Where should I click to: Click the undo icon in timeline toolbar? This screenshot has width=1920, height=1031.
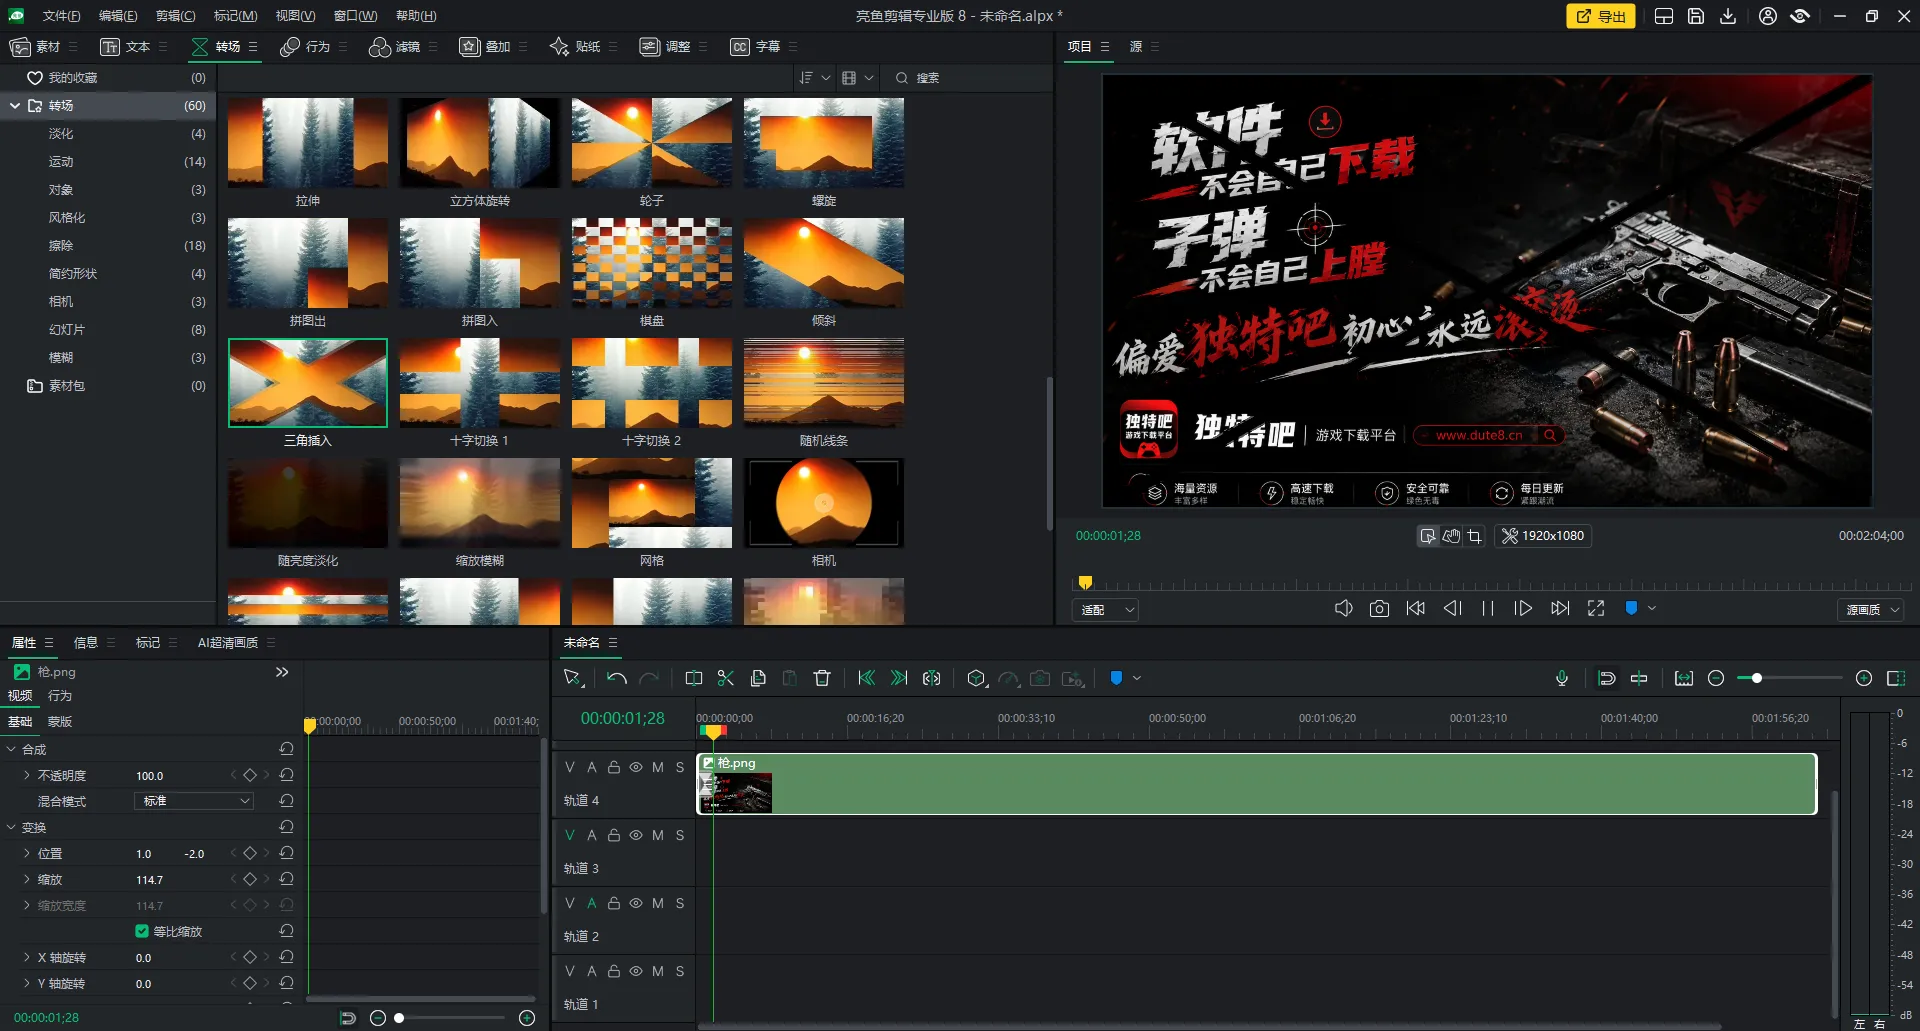pos(617,678)
